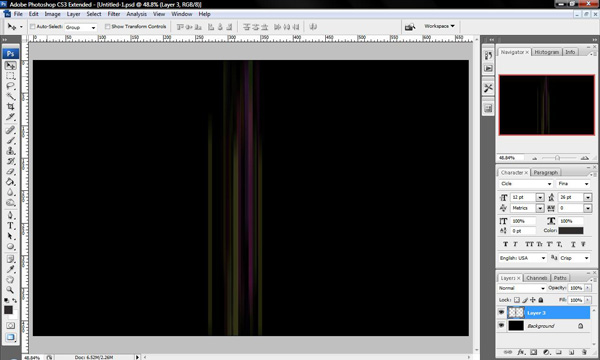Add a layer style with fx button

[521, 352]
